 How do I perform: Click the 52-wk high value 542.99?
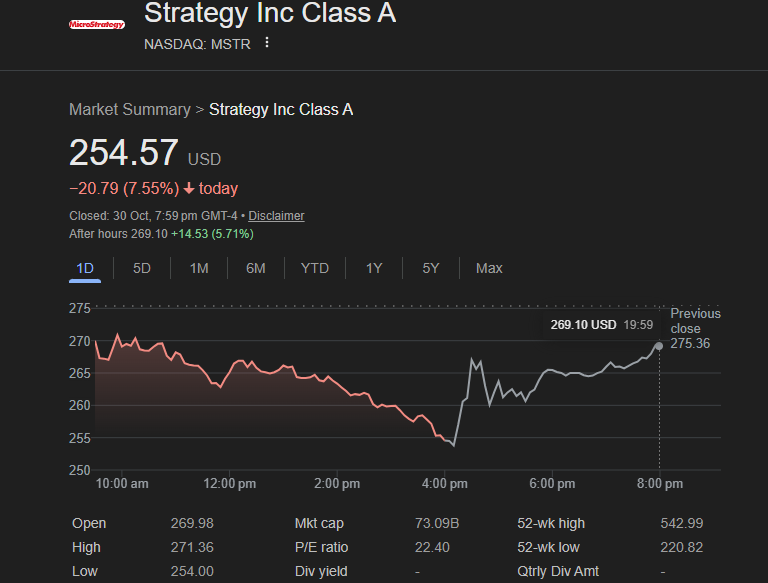pos(681,523)
